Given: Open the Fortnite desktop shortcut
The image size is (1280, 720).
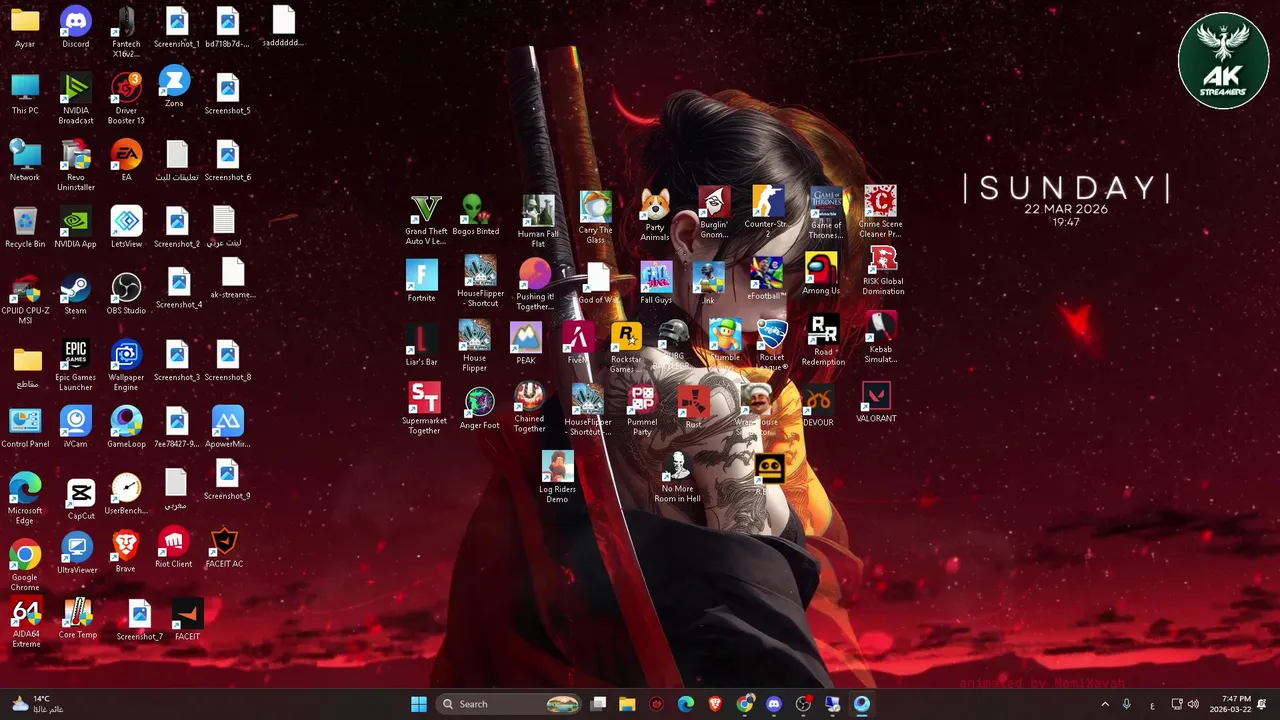Looking at the screenshot, I should pos(421,281).
